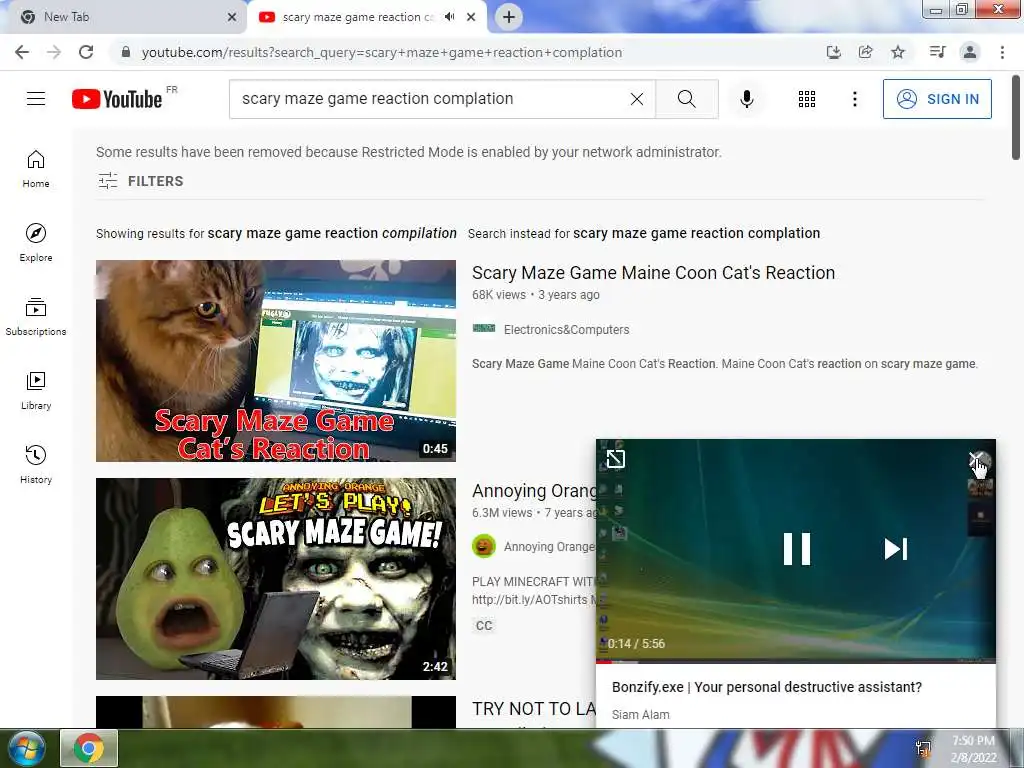The width and height of the screenshot is (1024, 768).
Task: Visit the Electronics&Computers channel
Action: point(566,330)
